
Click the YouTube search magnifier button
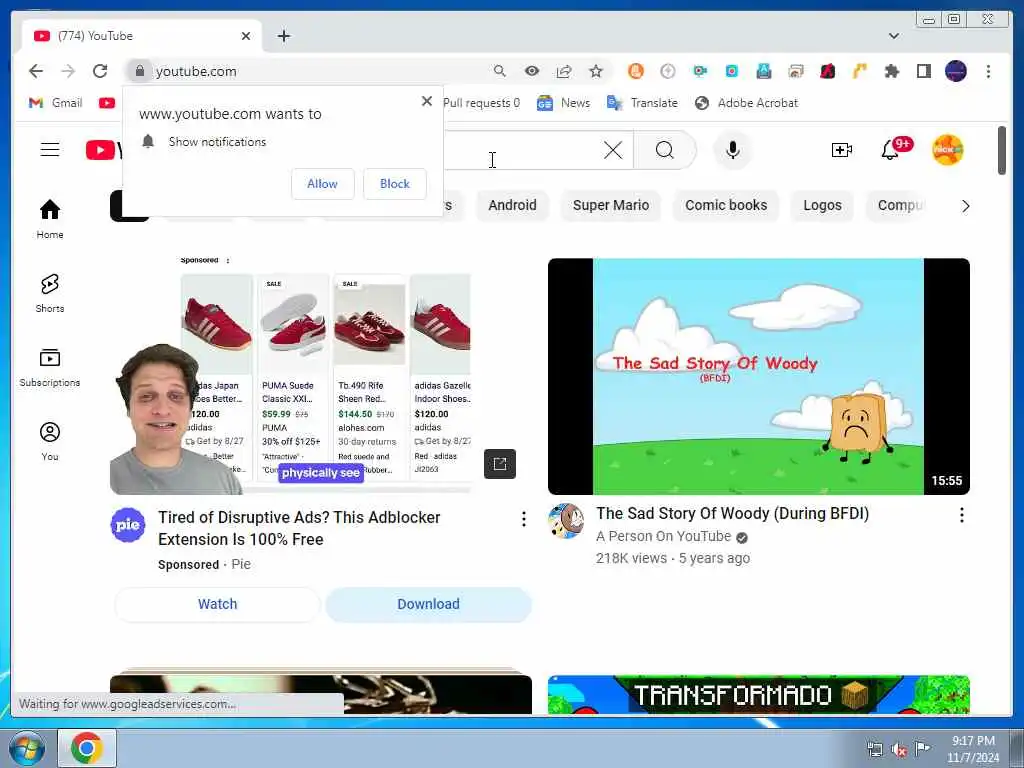point(664,150)
